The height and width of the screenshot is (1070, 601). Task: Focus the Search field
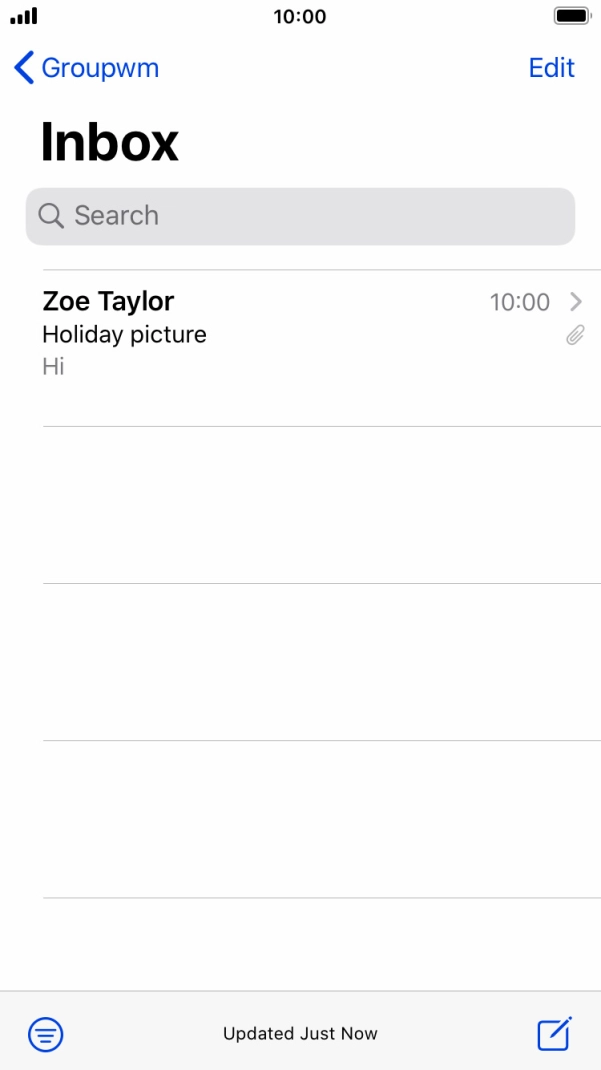tap(300, 216)
